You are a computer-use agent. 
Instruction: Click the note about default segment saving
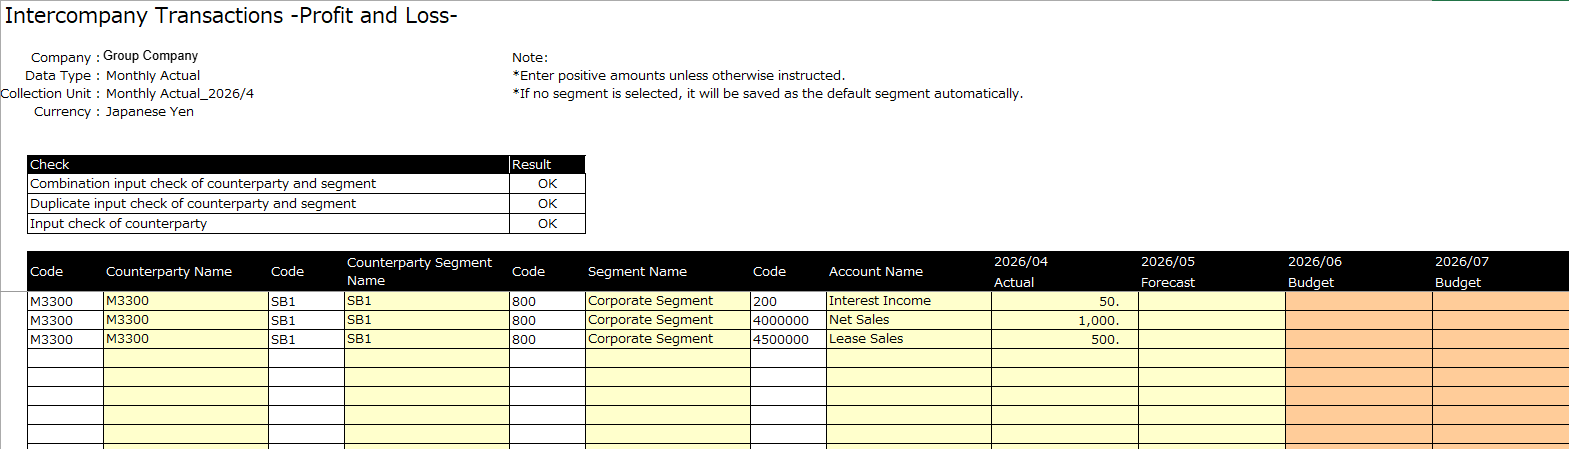coord(767,93)
